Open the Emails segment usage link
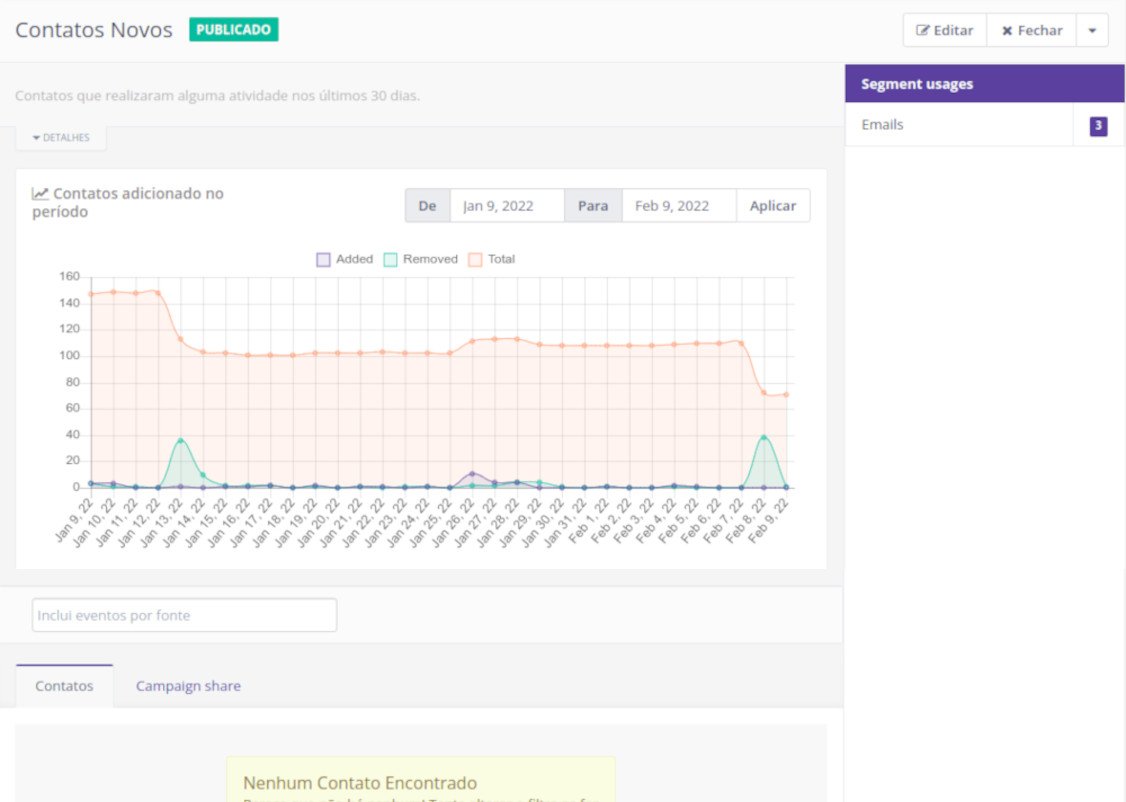The width and height of the screenshot is (1126, 802). pos(882,125)
